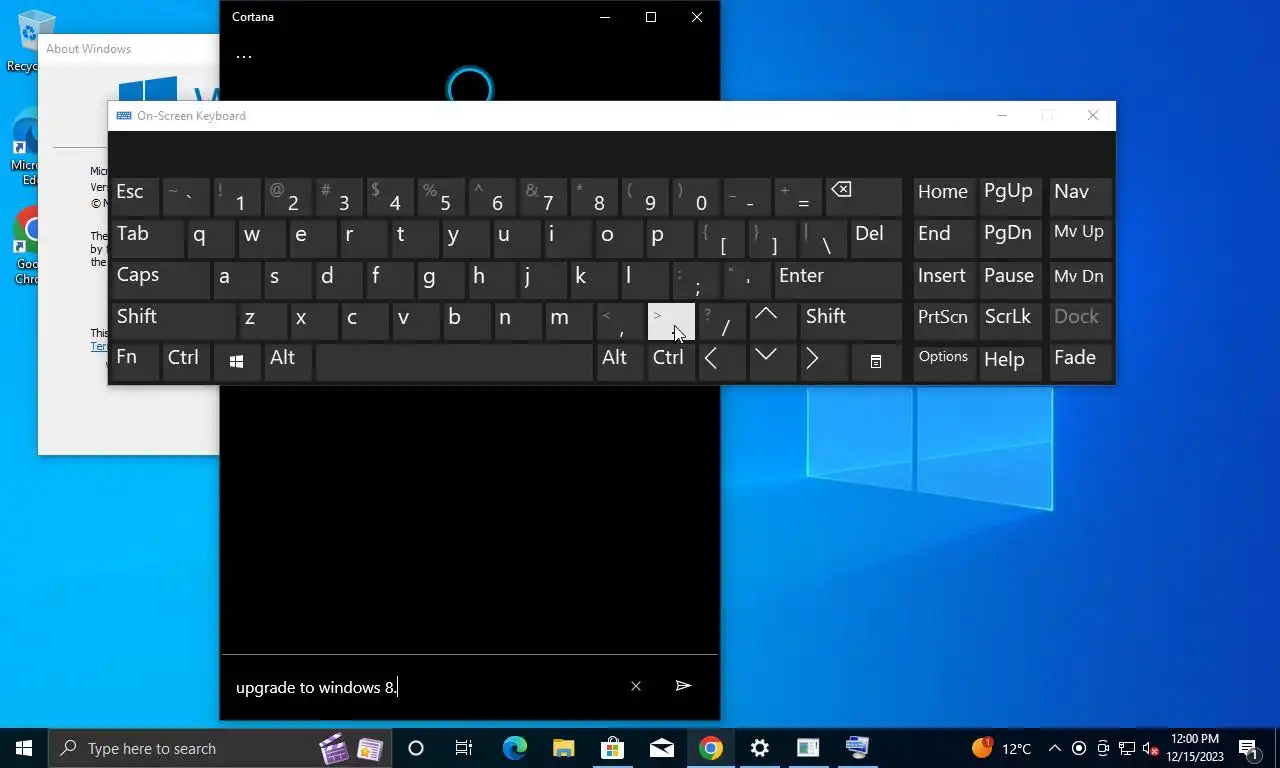Viewport: 1280px width, 768px height.
Task: Click the network icon in the system tray
Action: tap(1127, 748)
